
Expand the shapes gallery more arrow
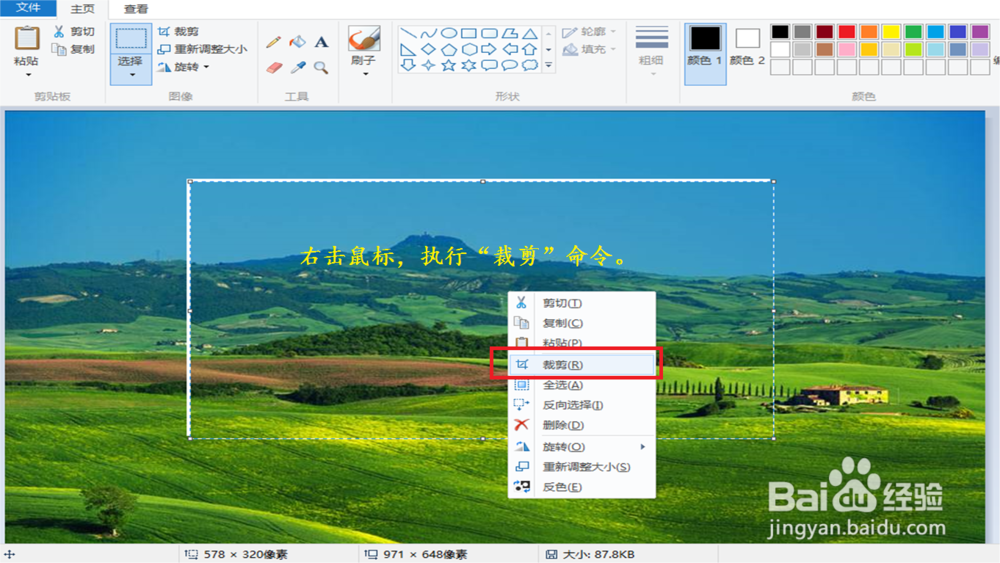(x=548, y=65)
